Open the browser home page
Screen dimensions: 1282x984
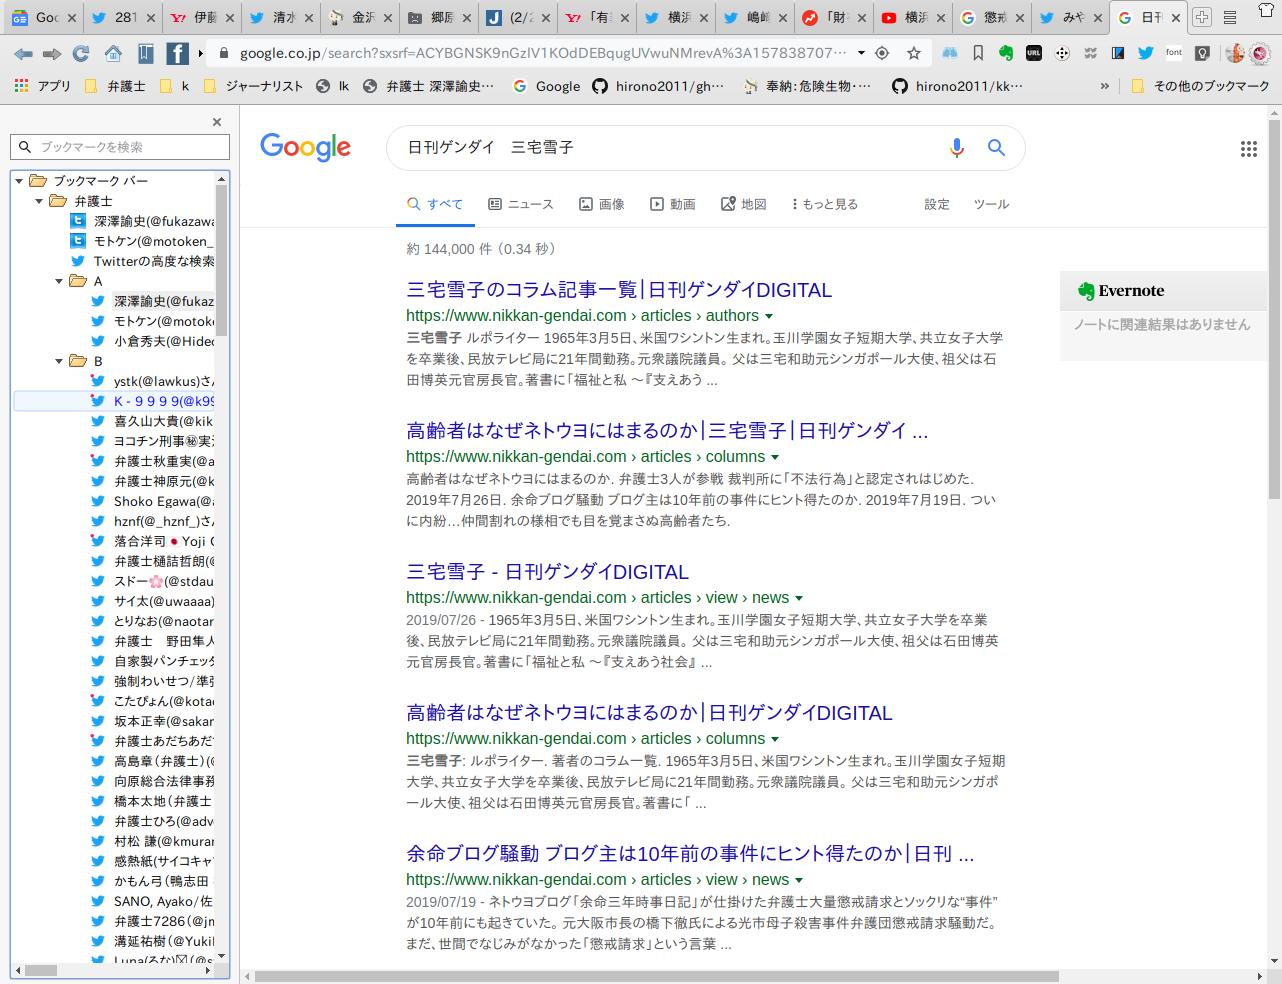[x=113, y=53]
